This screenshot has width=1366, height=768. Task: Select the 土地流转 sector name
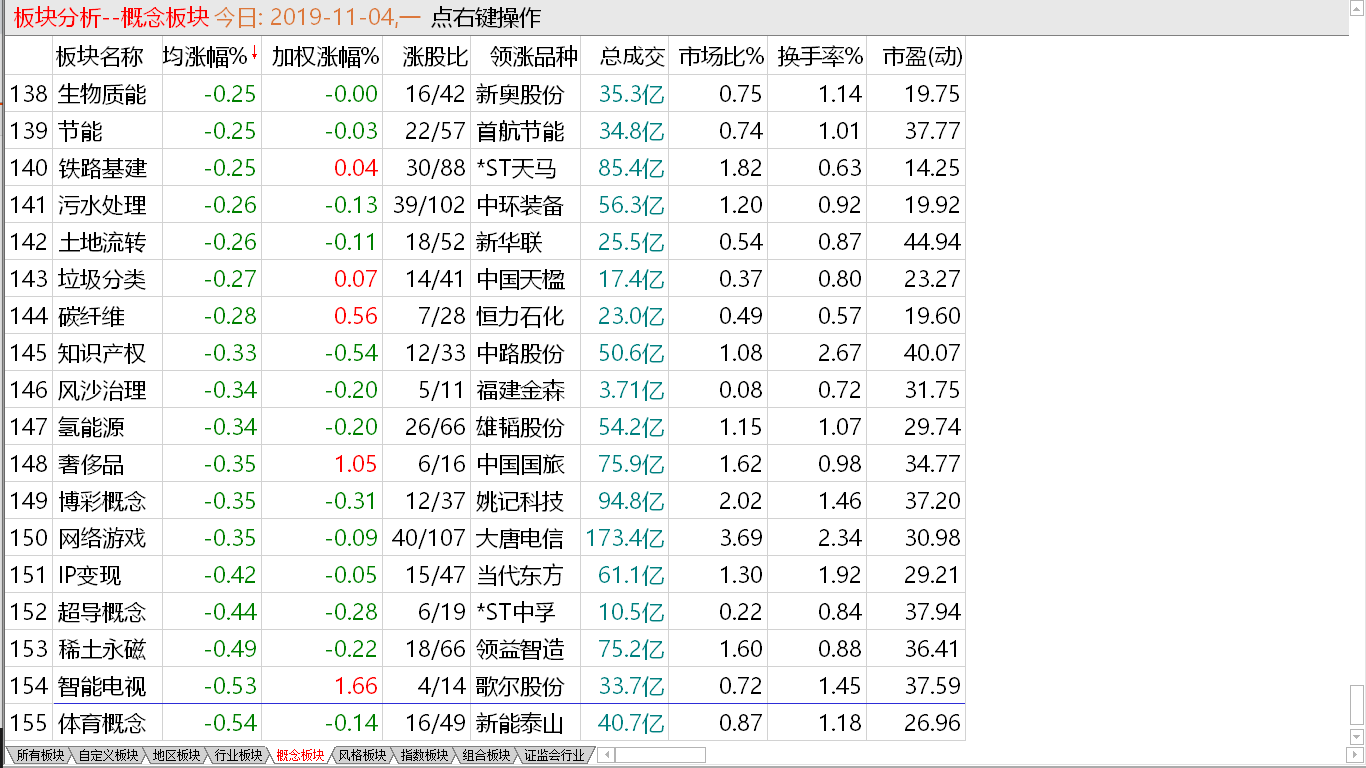pos(102,242)
